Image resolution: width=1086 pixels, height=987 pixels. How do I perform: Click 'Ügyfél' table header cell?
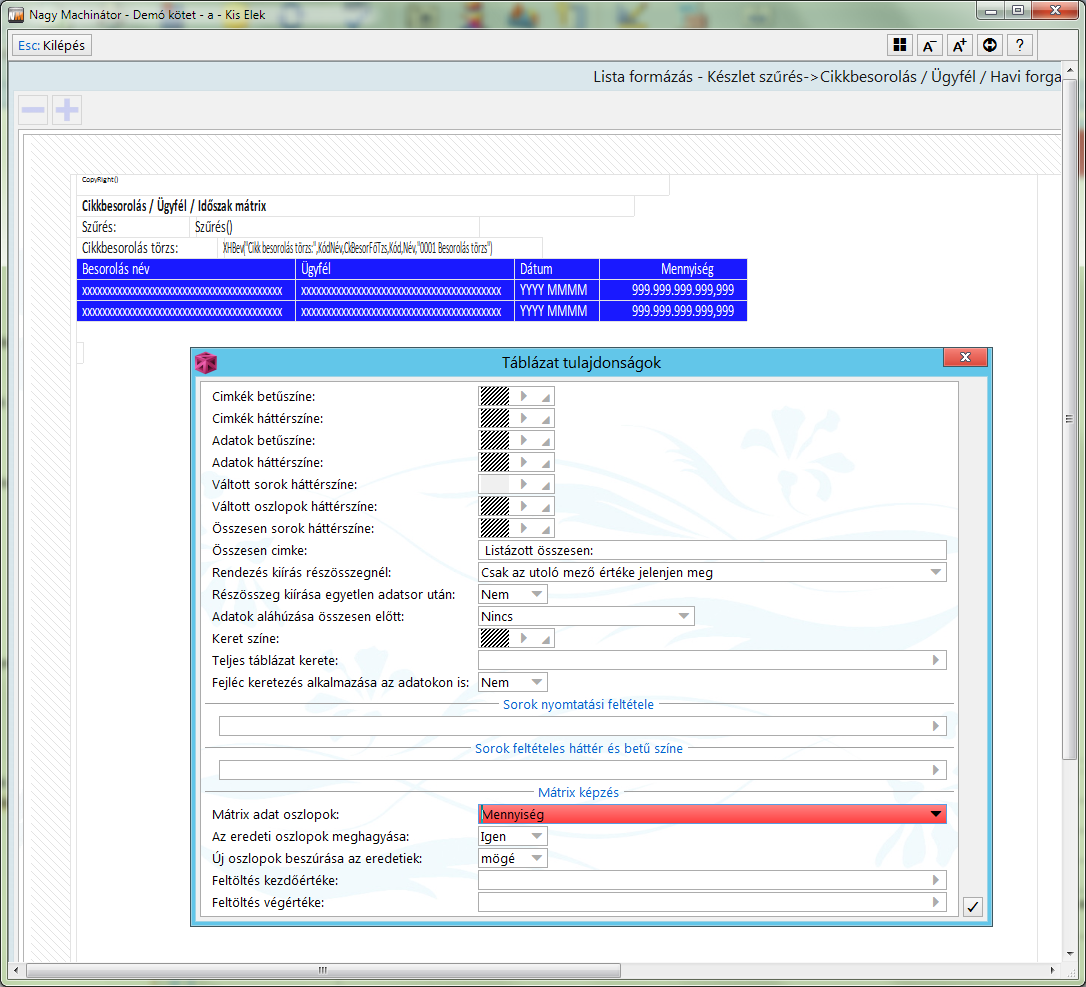(404, 269)
